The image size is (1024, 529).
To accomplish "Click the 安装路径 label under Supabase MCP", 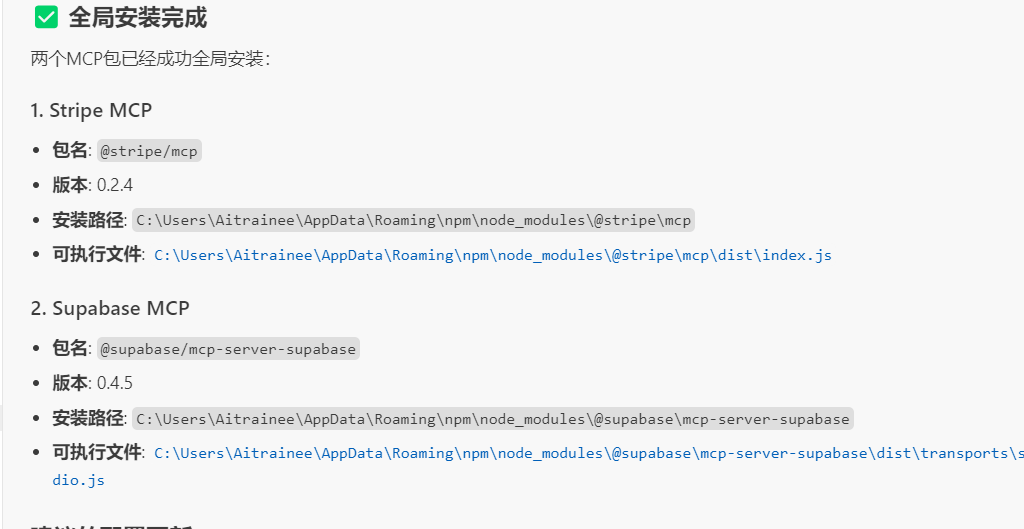I will tap(88, 418).
